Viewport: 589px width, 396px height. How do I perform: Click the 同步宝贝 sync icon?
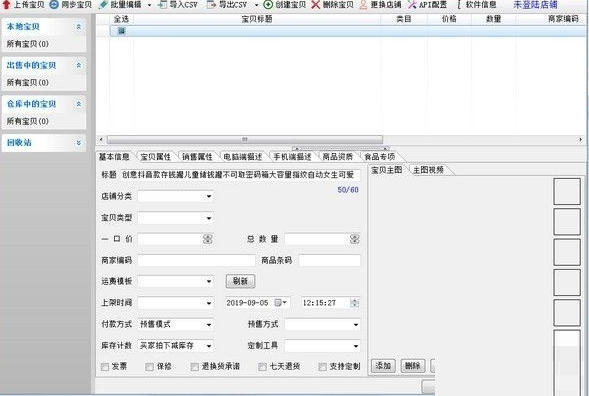coord(54,5)
